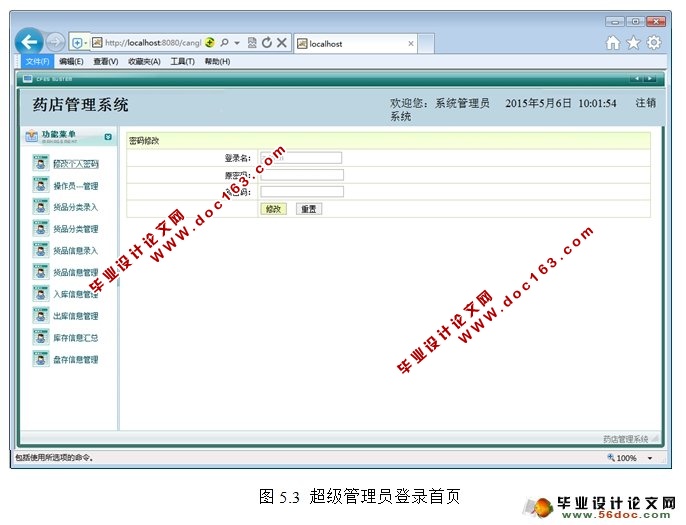Click the localhost URL address field
Image resolution: width=686 pixels, height=525 pixels.
click(x=153, y=42)
